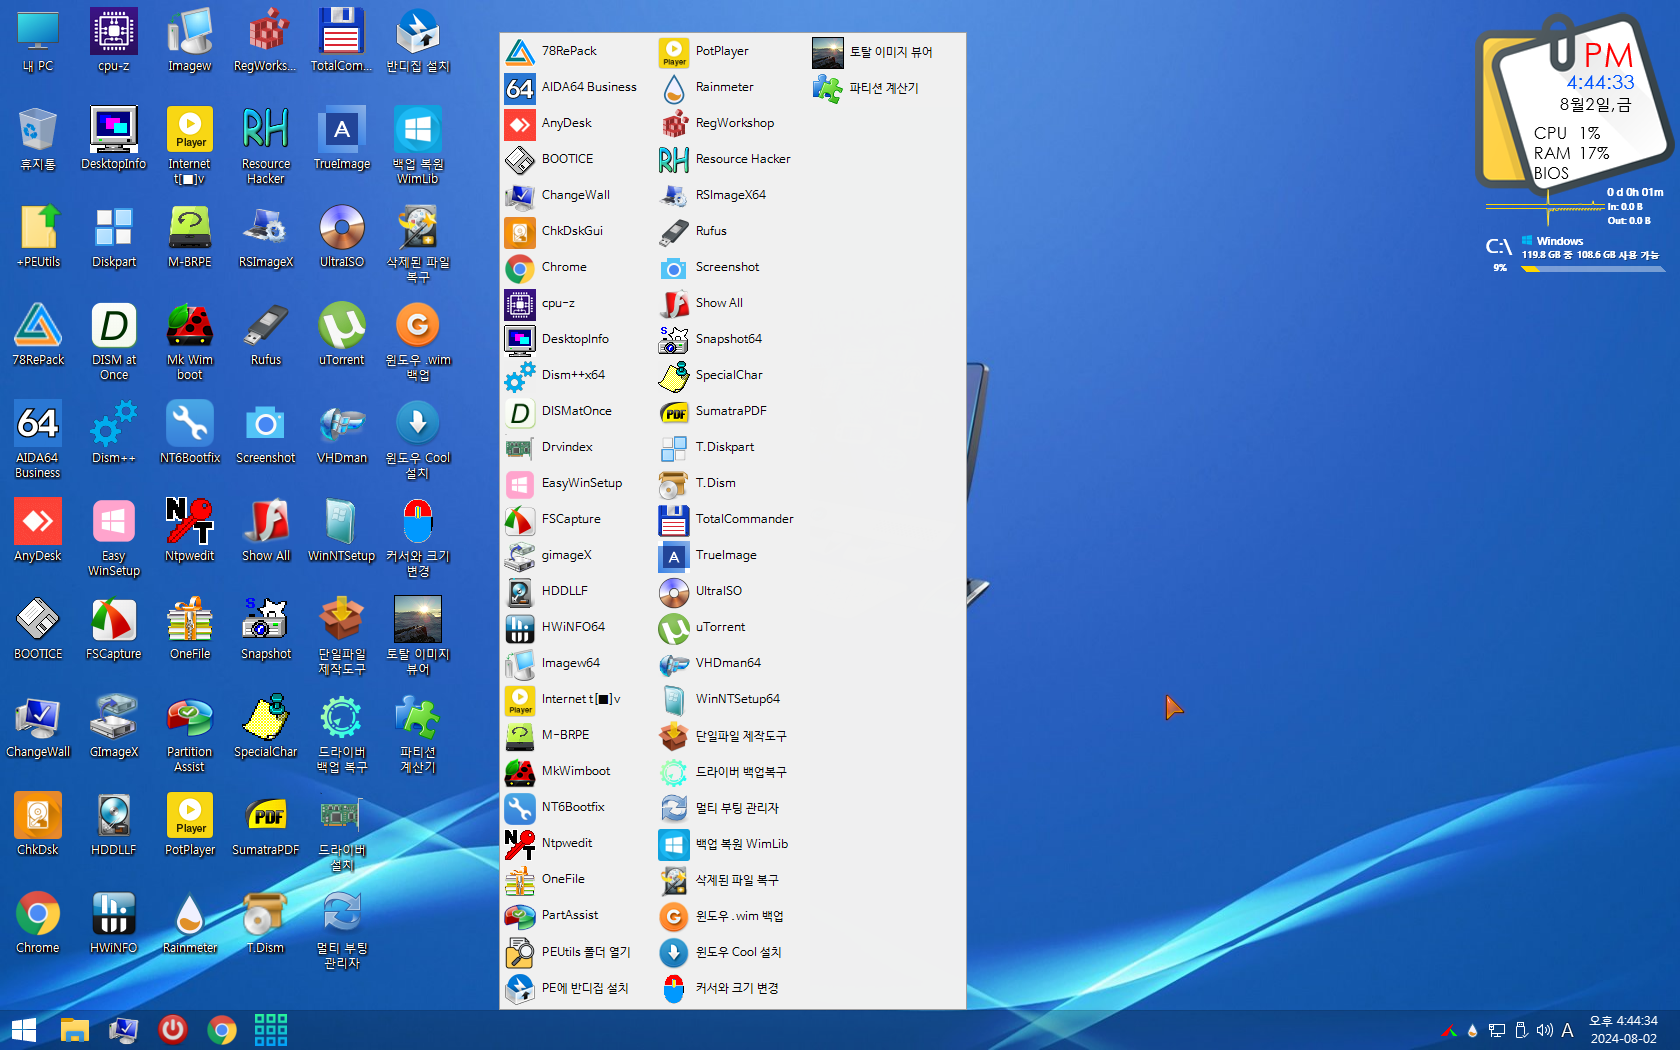The height and width of the screenshot is (1050, 1680).
Task: Click the red power button on taskbar
Action: [x=173, y=1030]
